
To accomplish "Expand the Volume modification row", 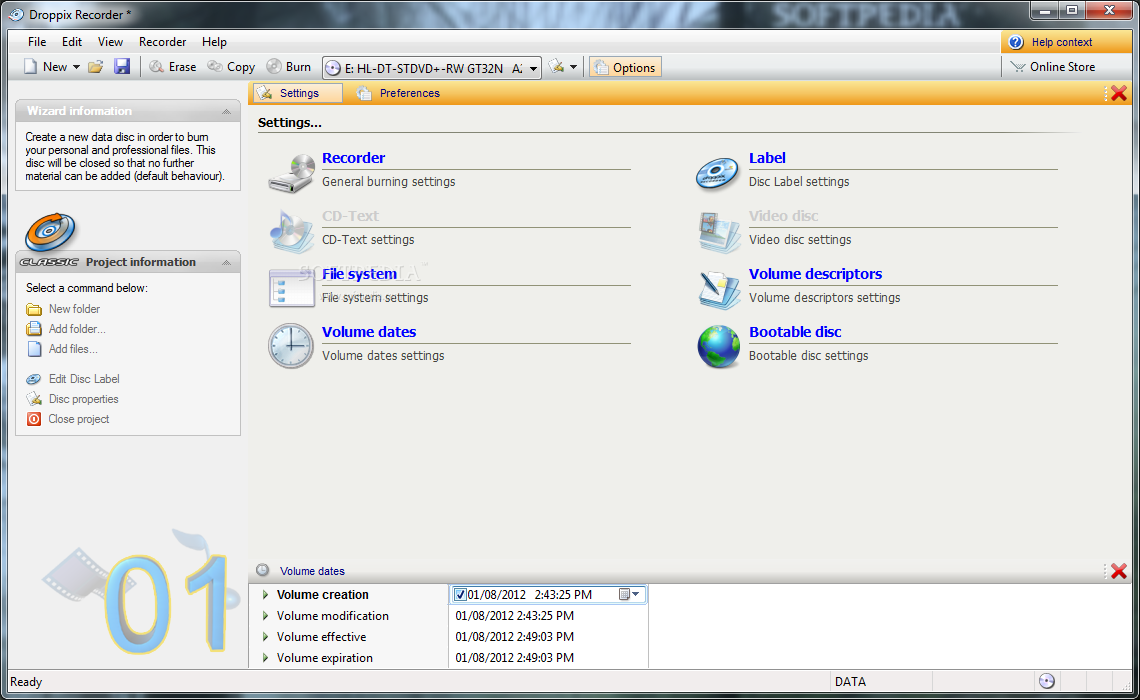I will (265, 616).
